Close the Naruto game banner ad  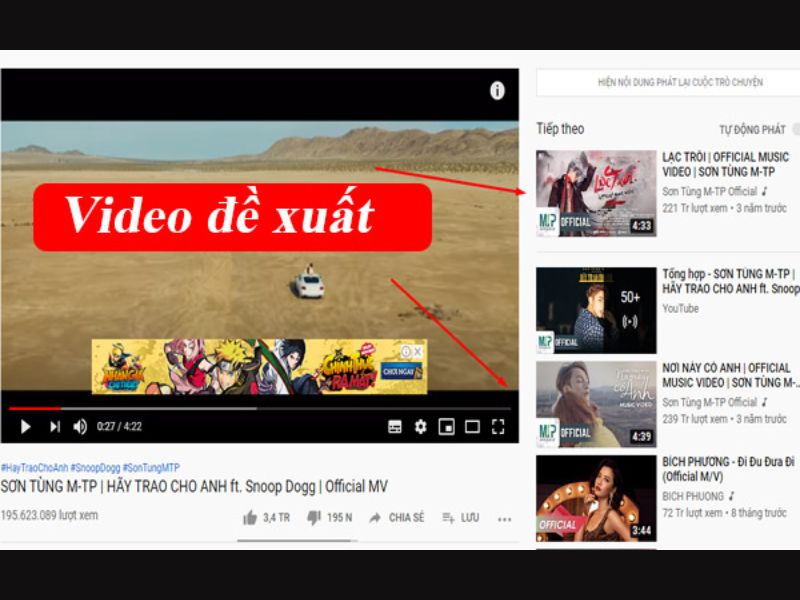pyautogui.click(x=418, y=351)
